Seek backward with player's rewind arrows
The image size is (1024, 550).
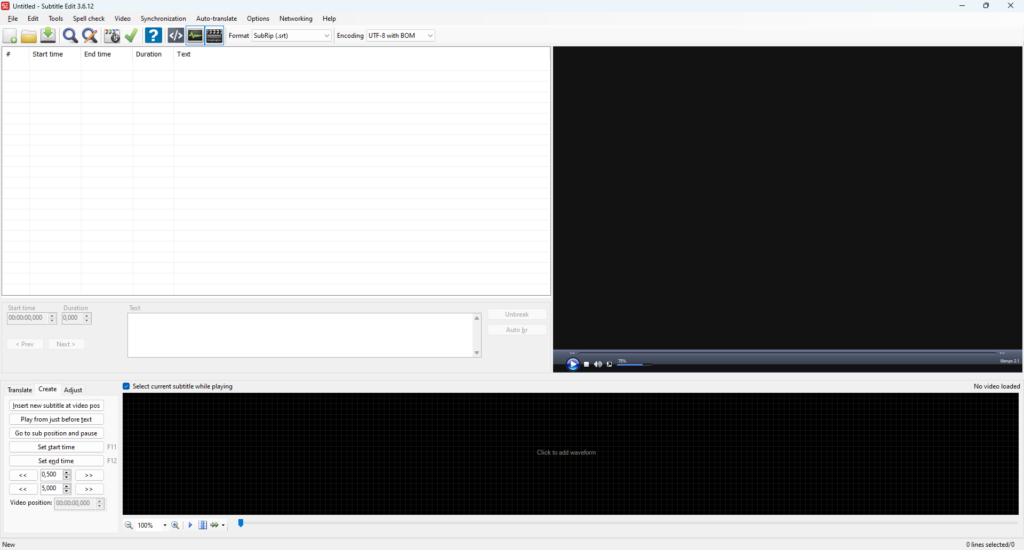572,353
